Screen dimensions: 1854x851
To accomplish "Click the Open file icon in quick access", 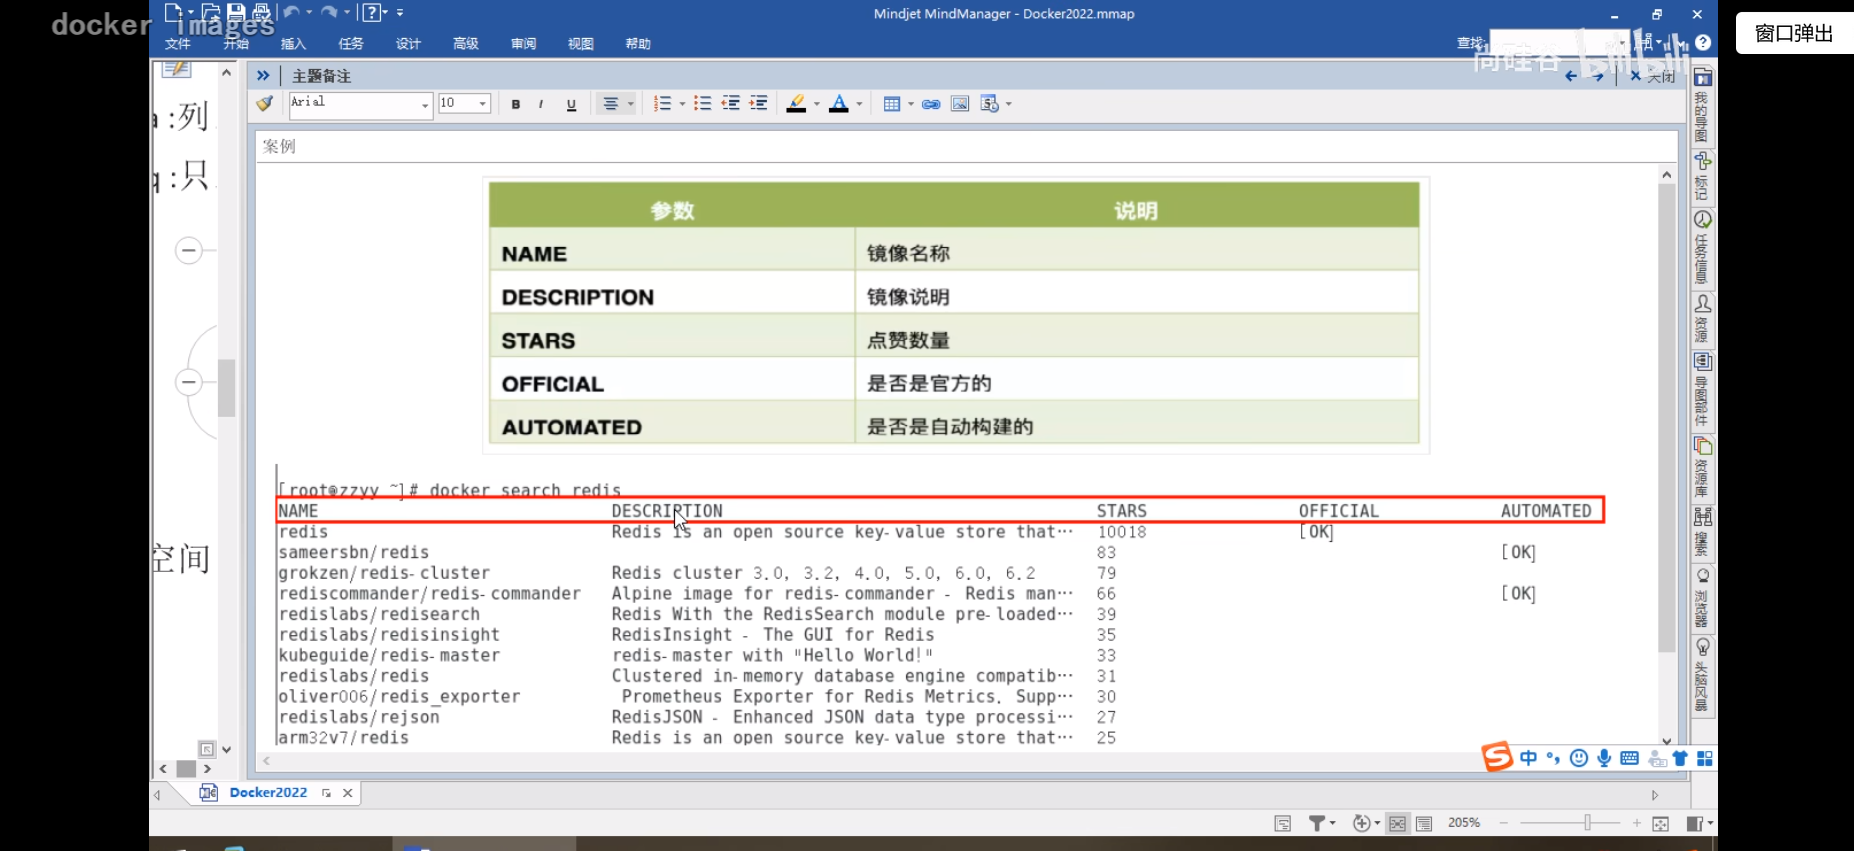I will tap(211, 12).
